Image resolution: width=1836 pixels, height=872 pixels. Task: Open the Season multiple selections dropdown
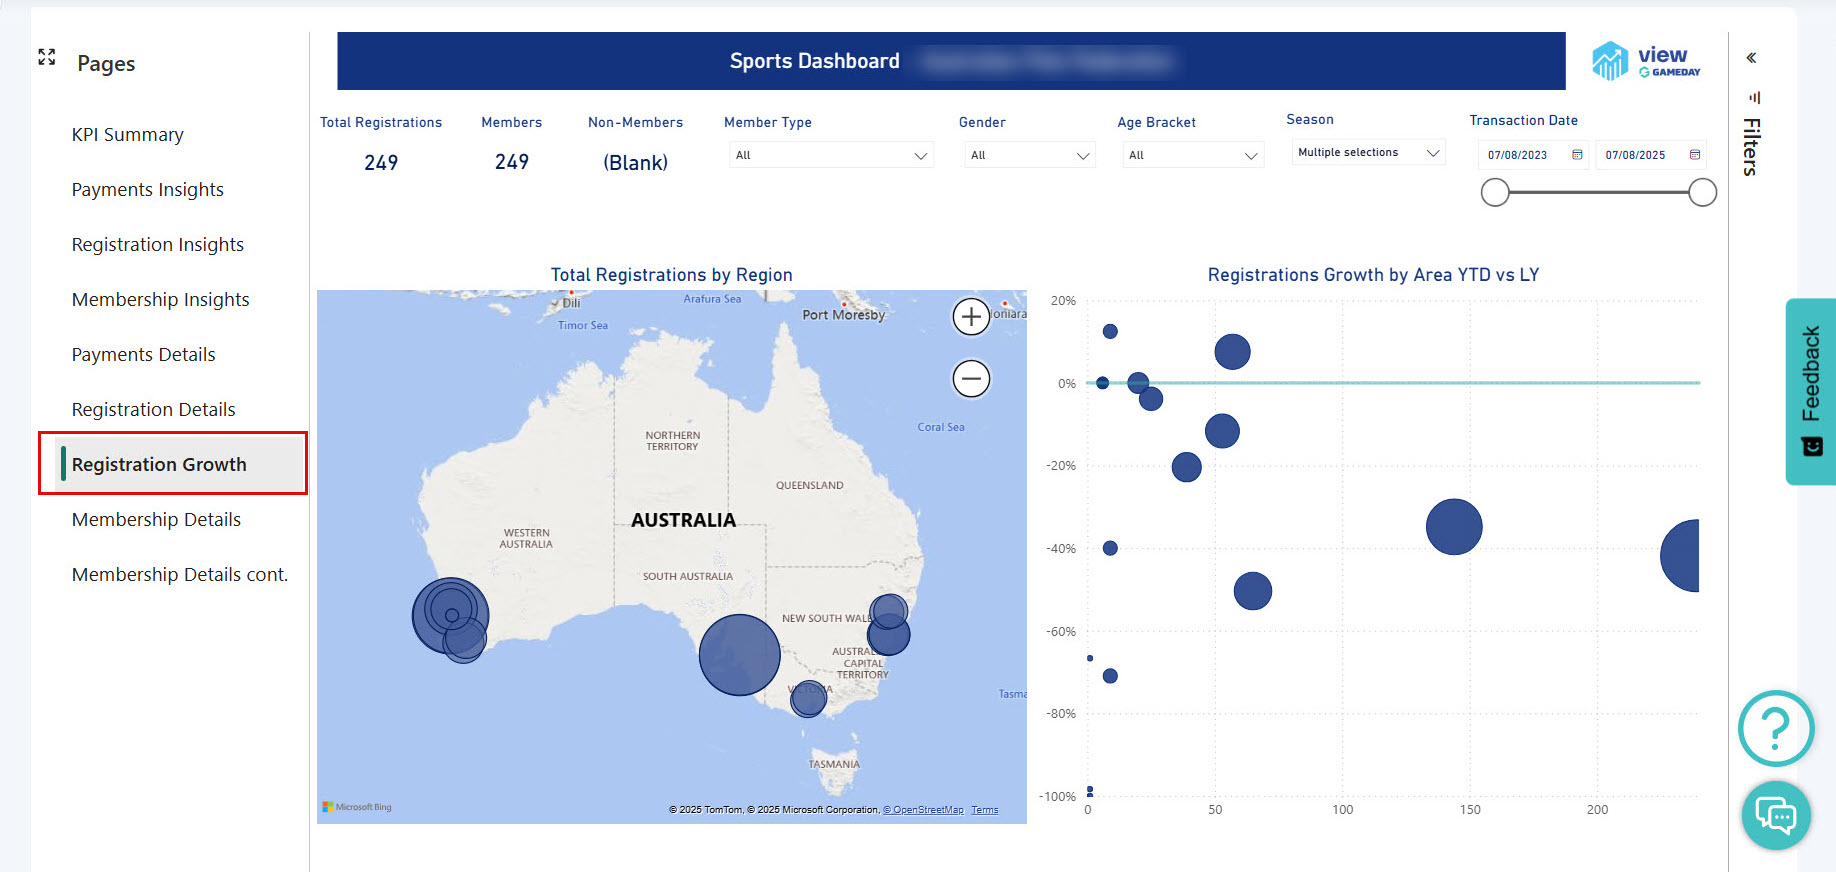(x=1368, y=153)
